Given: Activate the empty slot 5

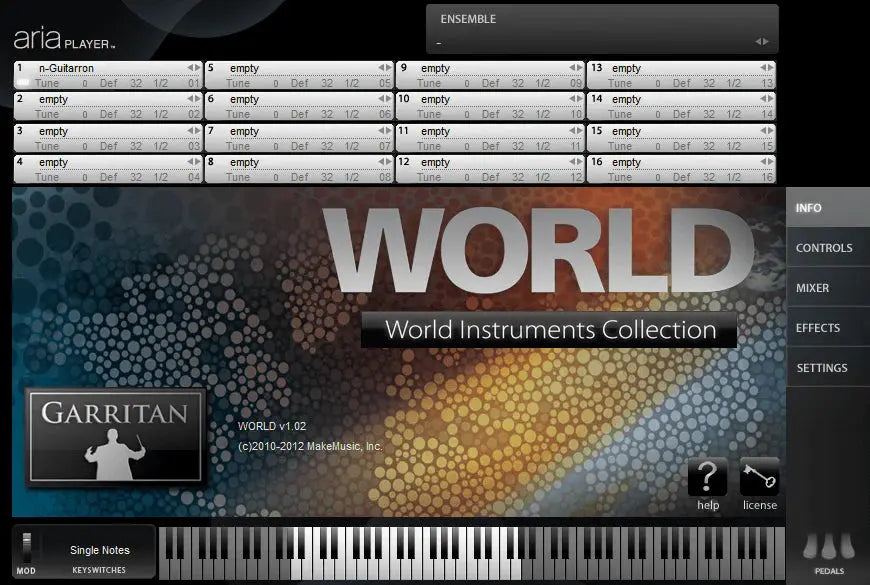Looking at the screenshot, I should click(x=280, y=67).
